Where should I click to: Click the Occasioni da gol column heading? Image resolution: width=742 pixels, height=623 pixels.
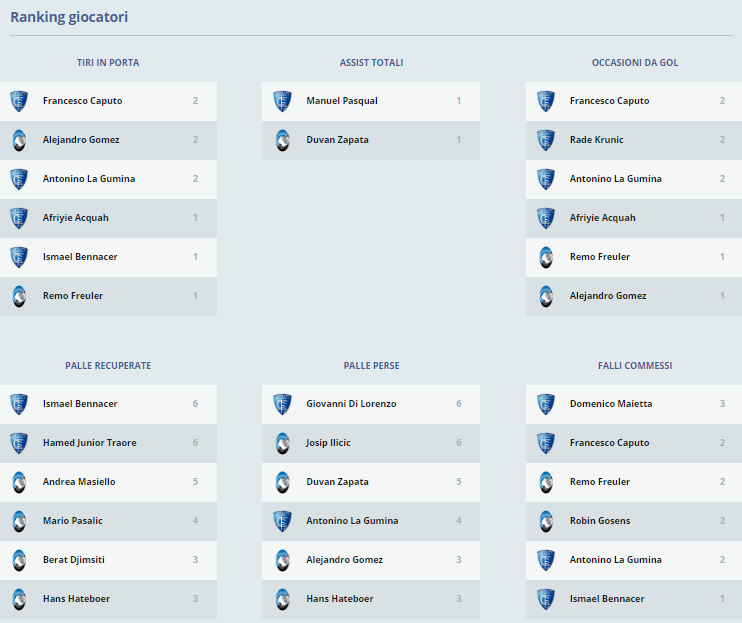[x=634, y=63]
